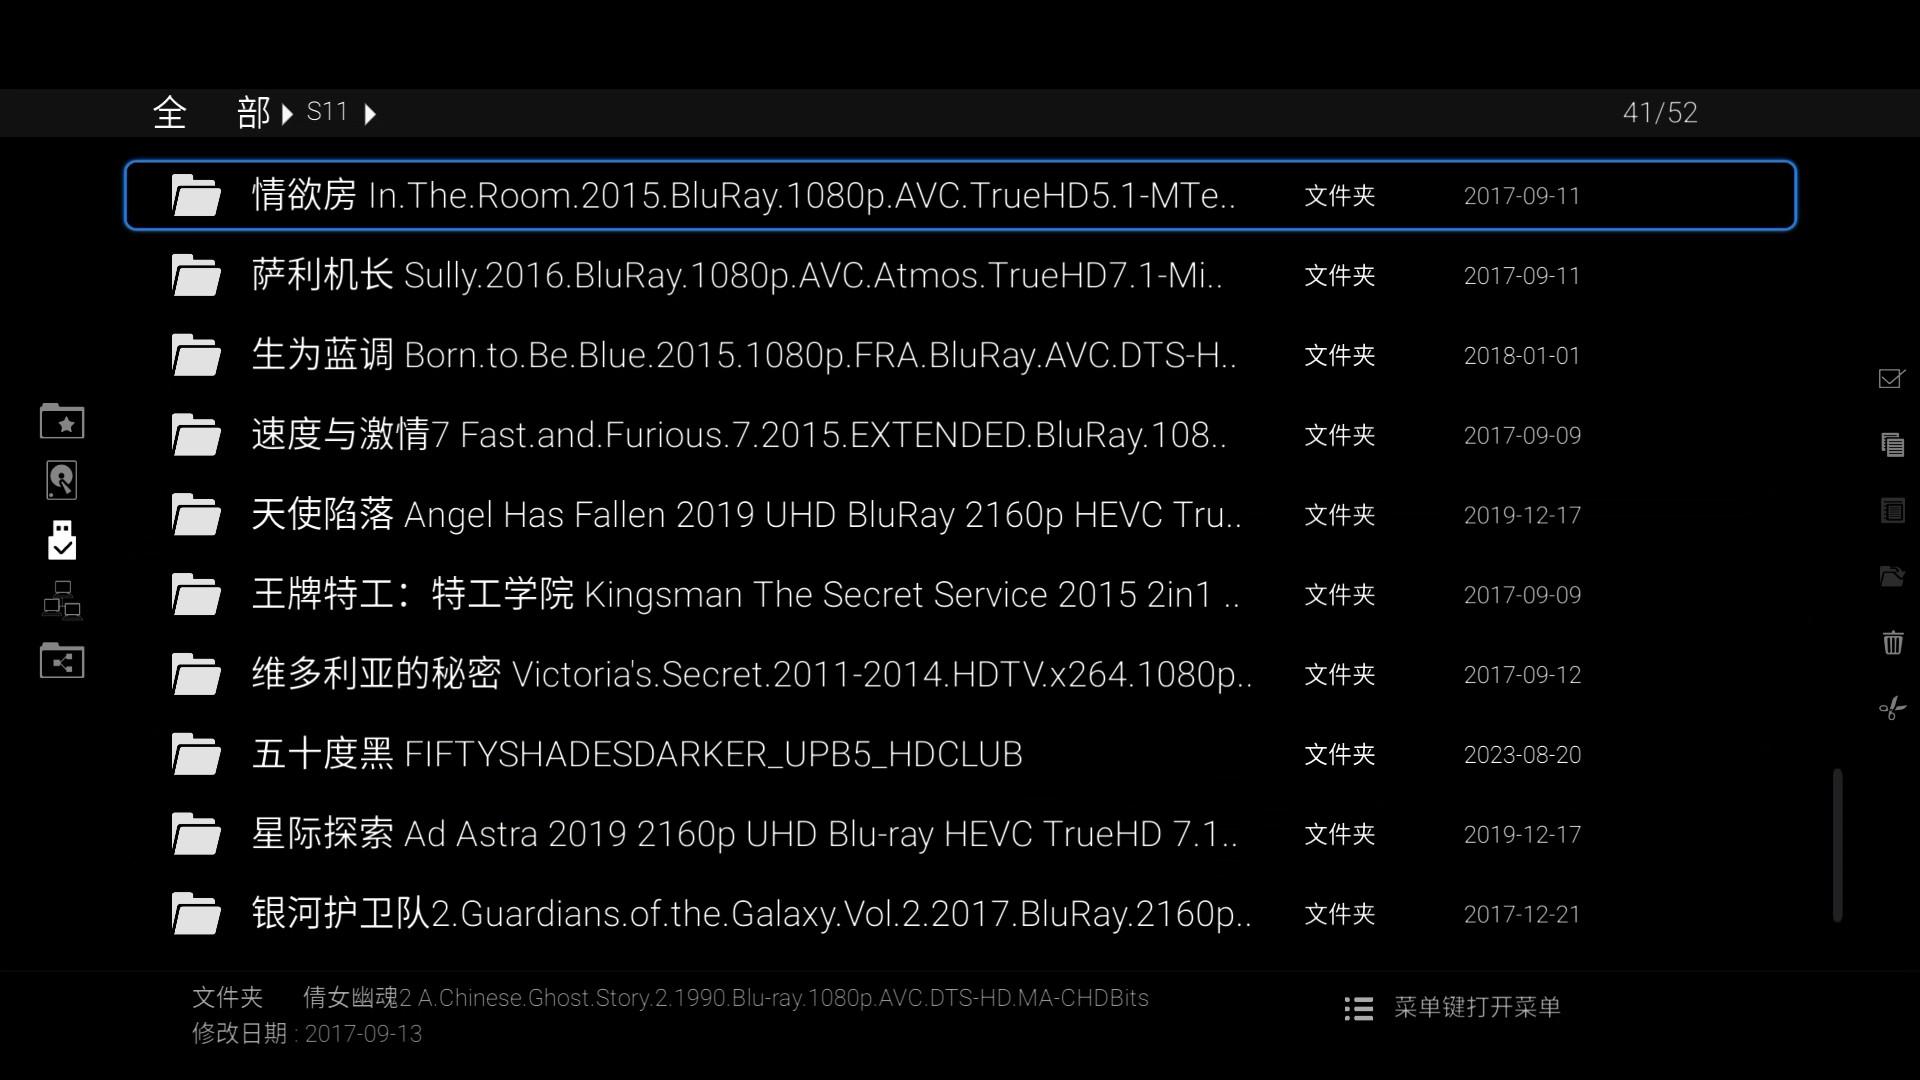The image size is (1920, 1080).
Task: Go to 全部 root breadcrumb
Action: (x=211, y=113)
